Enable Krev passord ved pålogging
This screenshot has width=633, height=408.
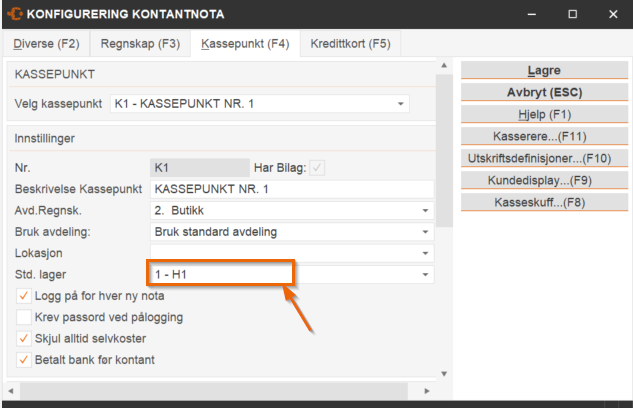(x=24, y=317)
